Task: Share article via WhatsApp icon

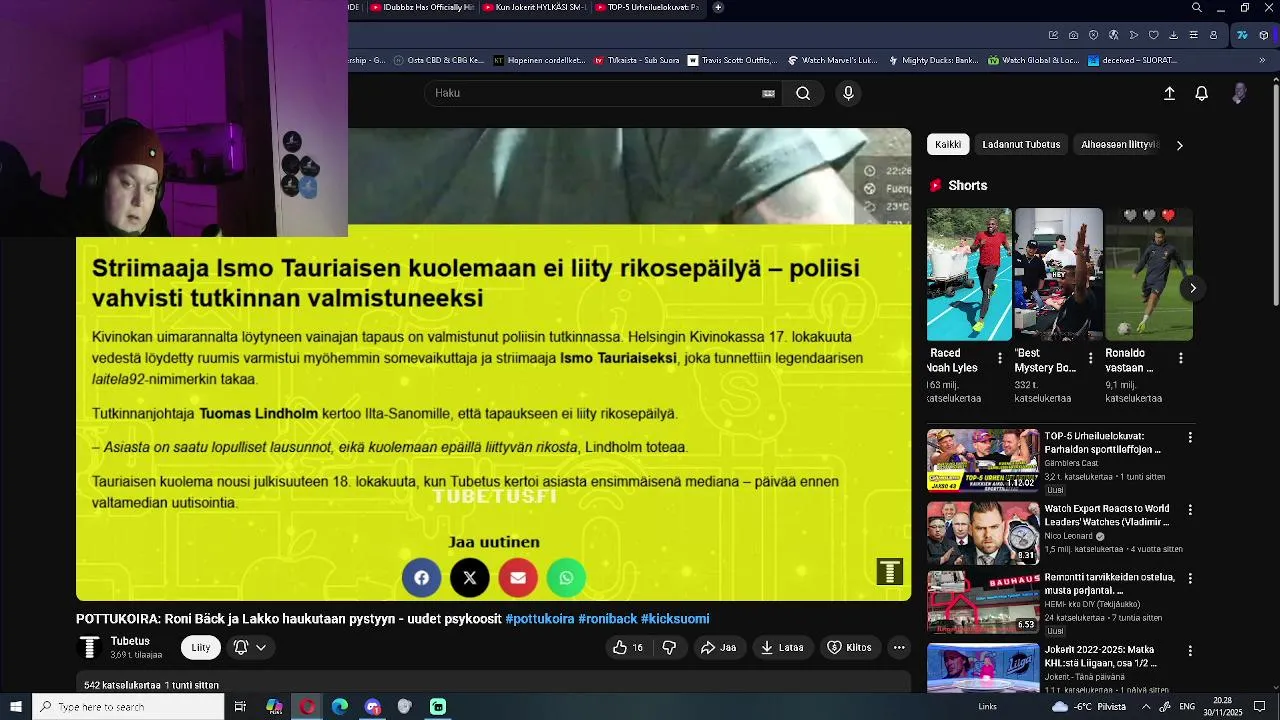Action: pos(566,577)
